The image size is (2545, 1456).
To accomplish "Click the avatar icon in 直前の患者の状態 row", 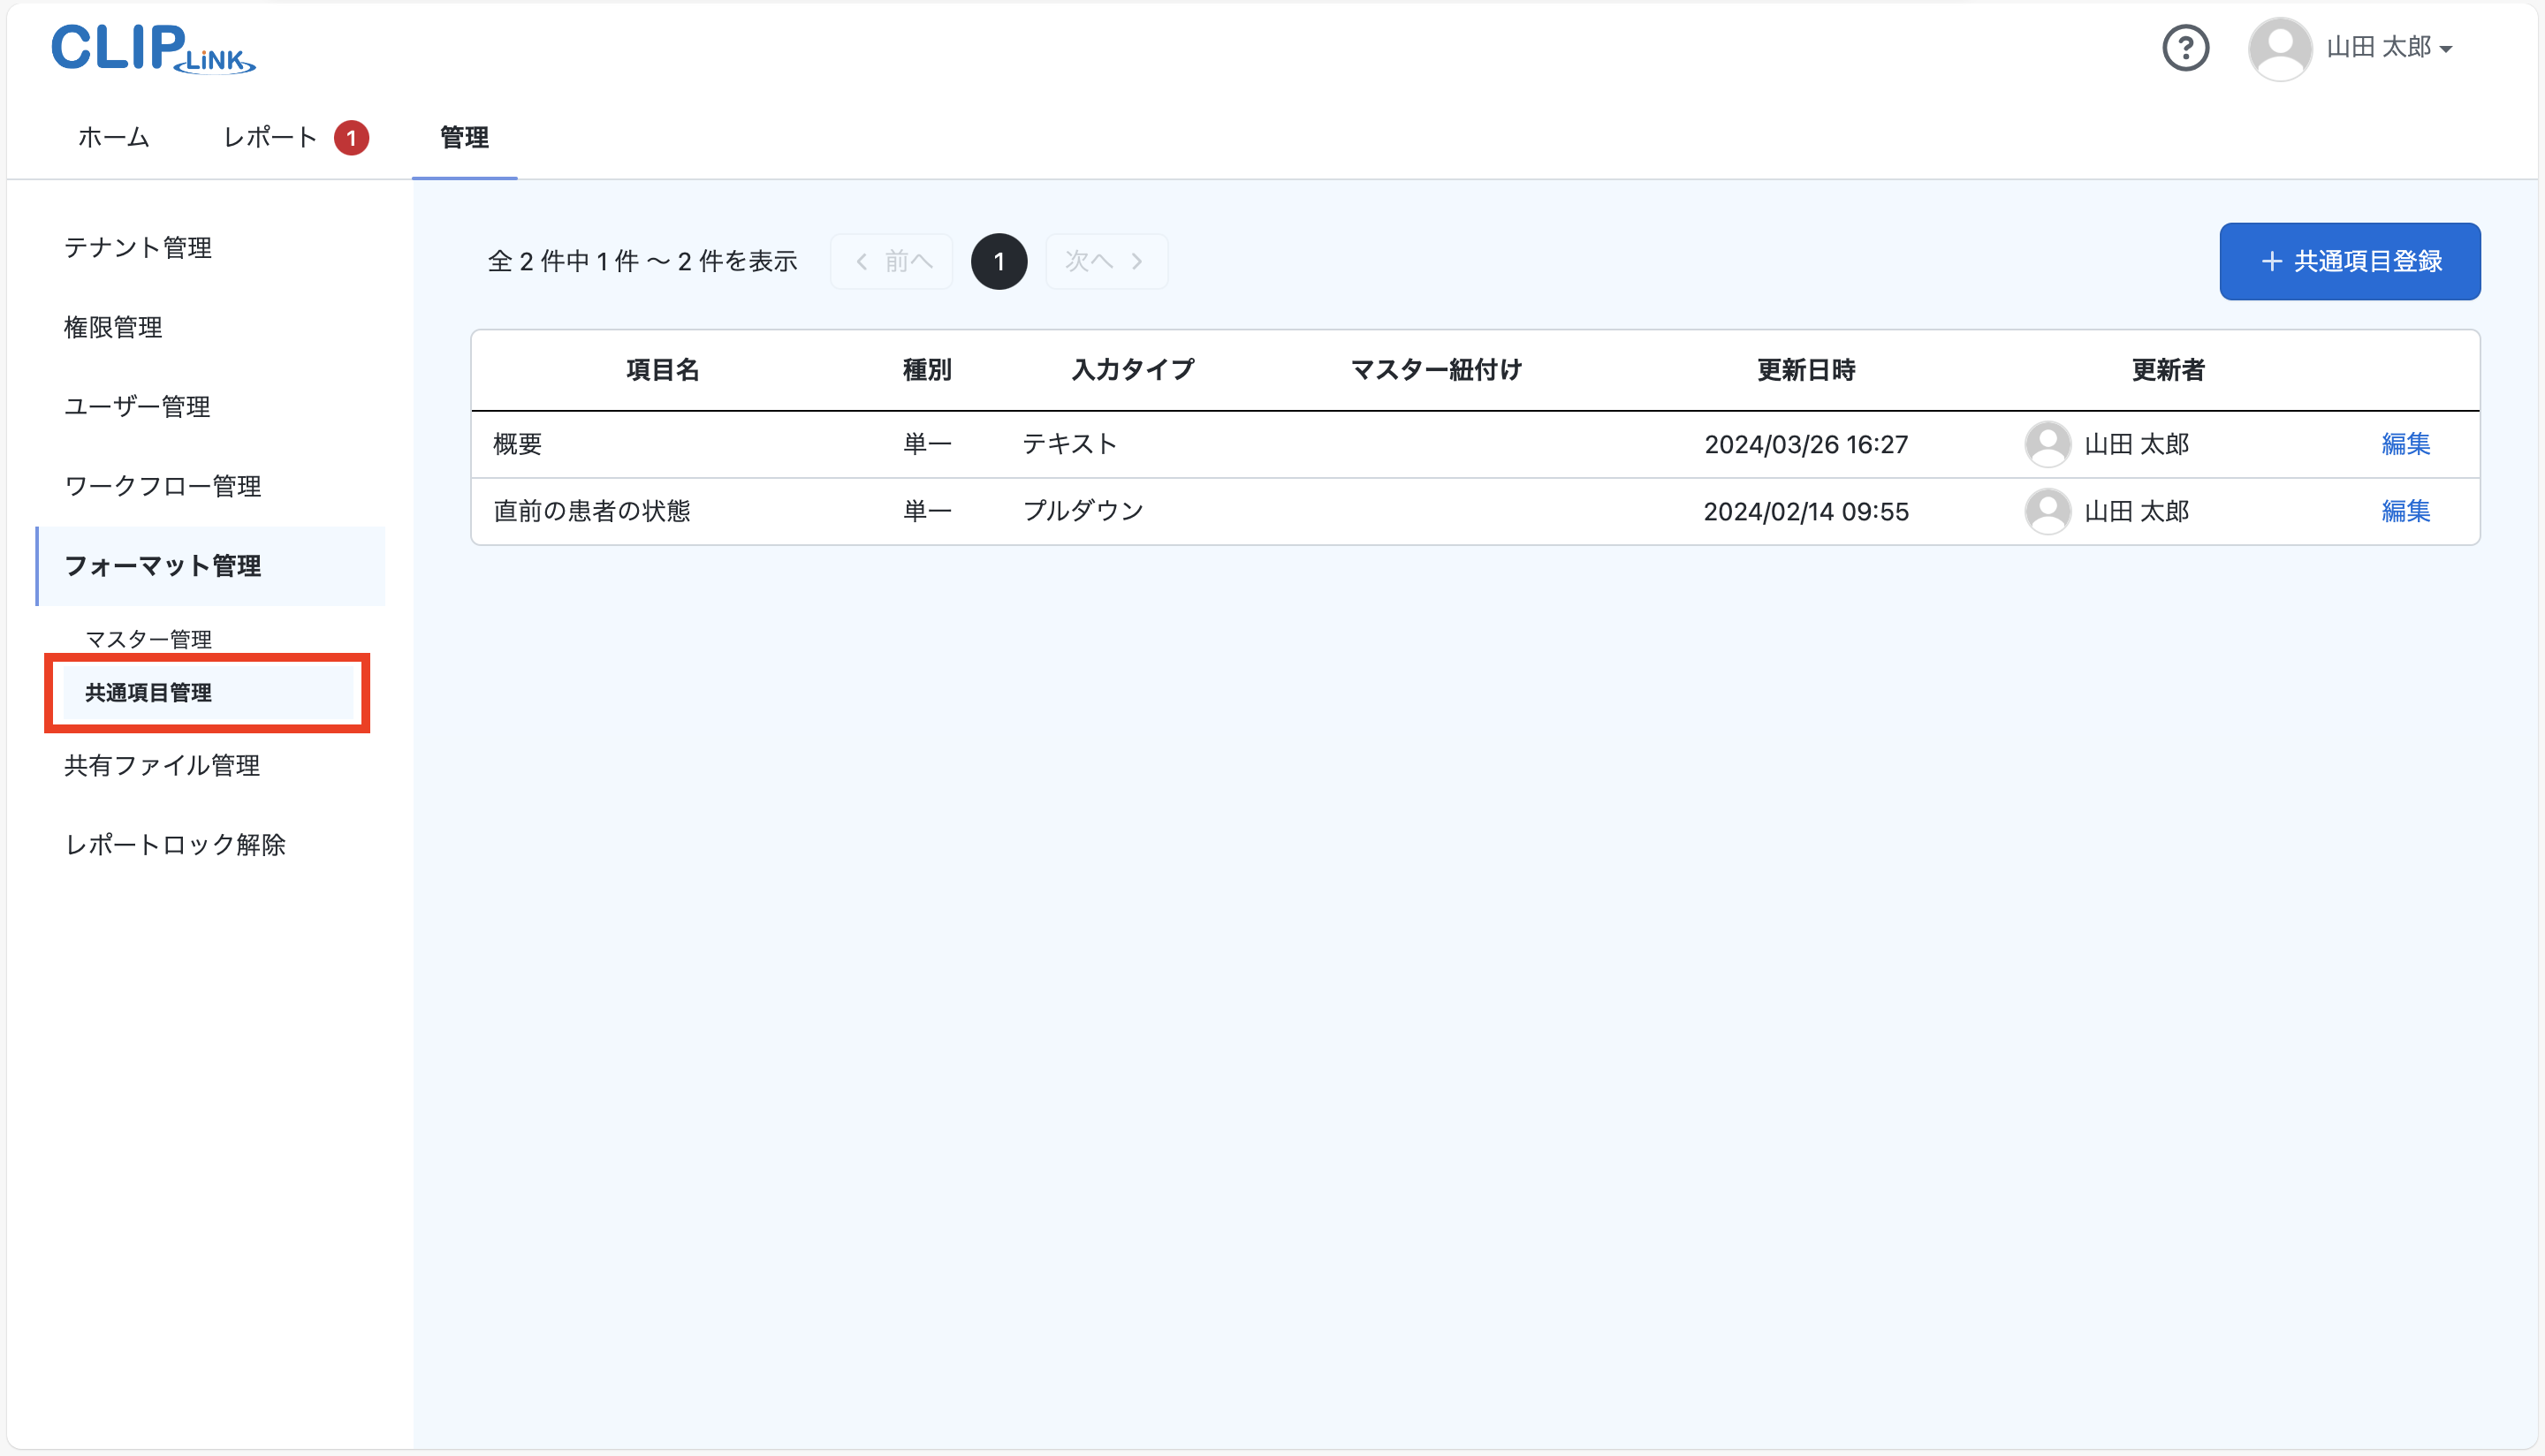I will pyautogui.click(x=2048, y=510).
